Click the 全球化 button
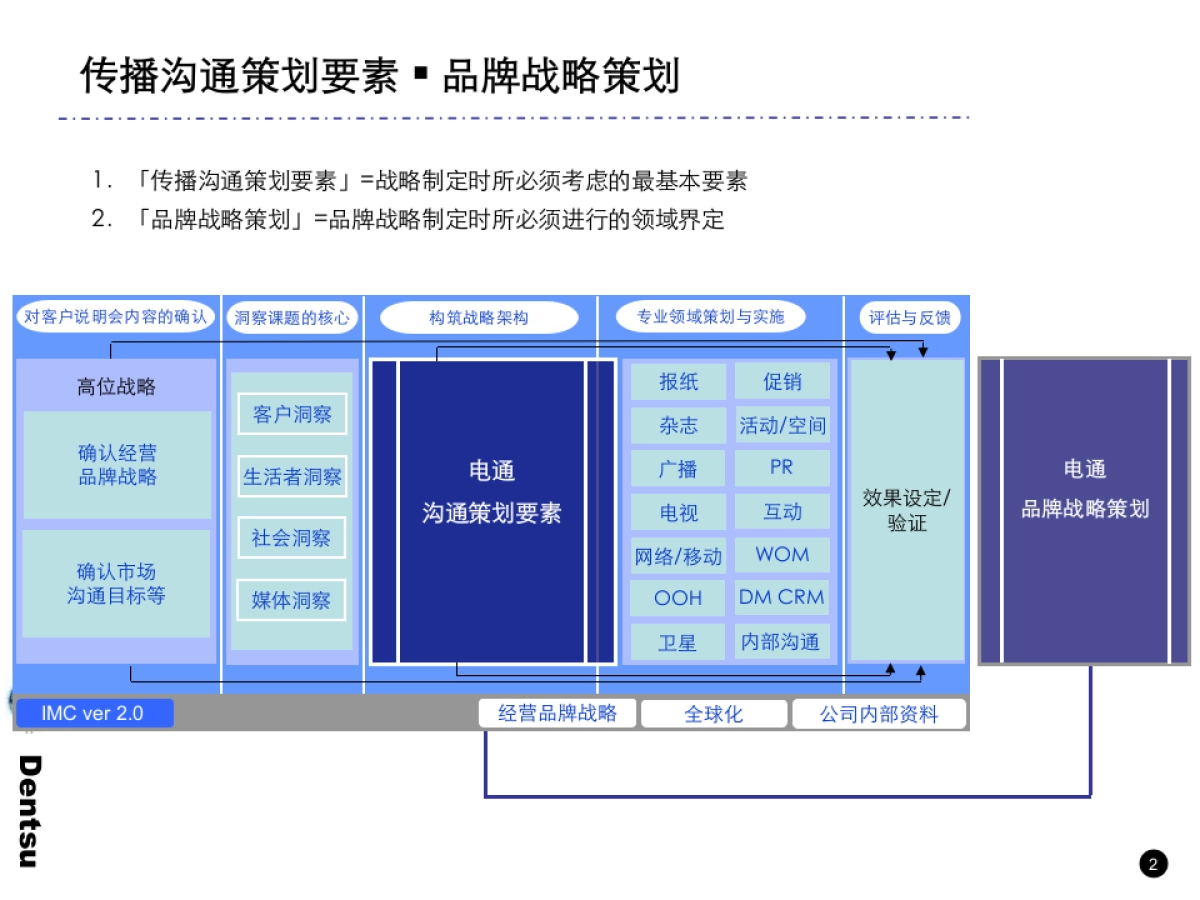The image size is (1200, 900). (715, 713)
